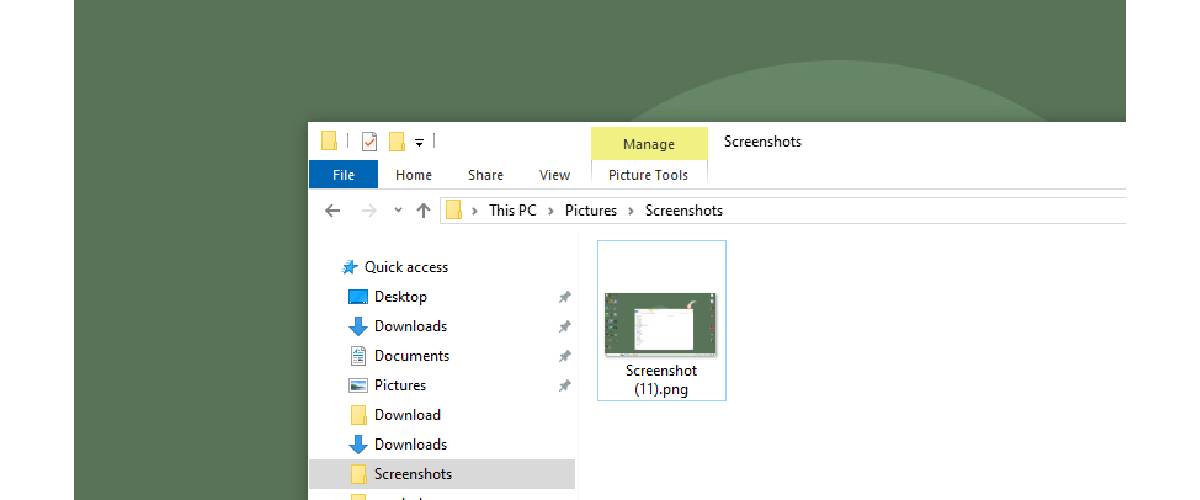Expand the Recent locations dropdown chevron
The image size is (1200, 500).
tap(398, 210)
